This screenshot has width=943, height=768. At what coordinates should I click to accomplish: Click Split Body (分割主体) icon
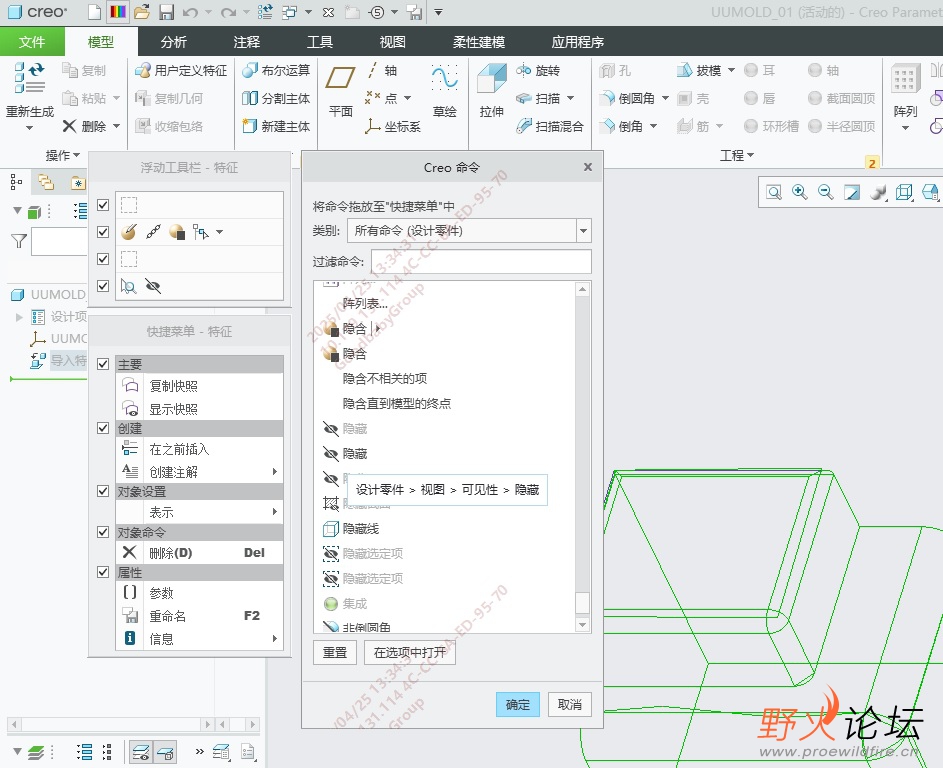click(250, 98)
